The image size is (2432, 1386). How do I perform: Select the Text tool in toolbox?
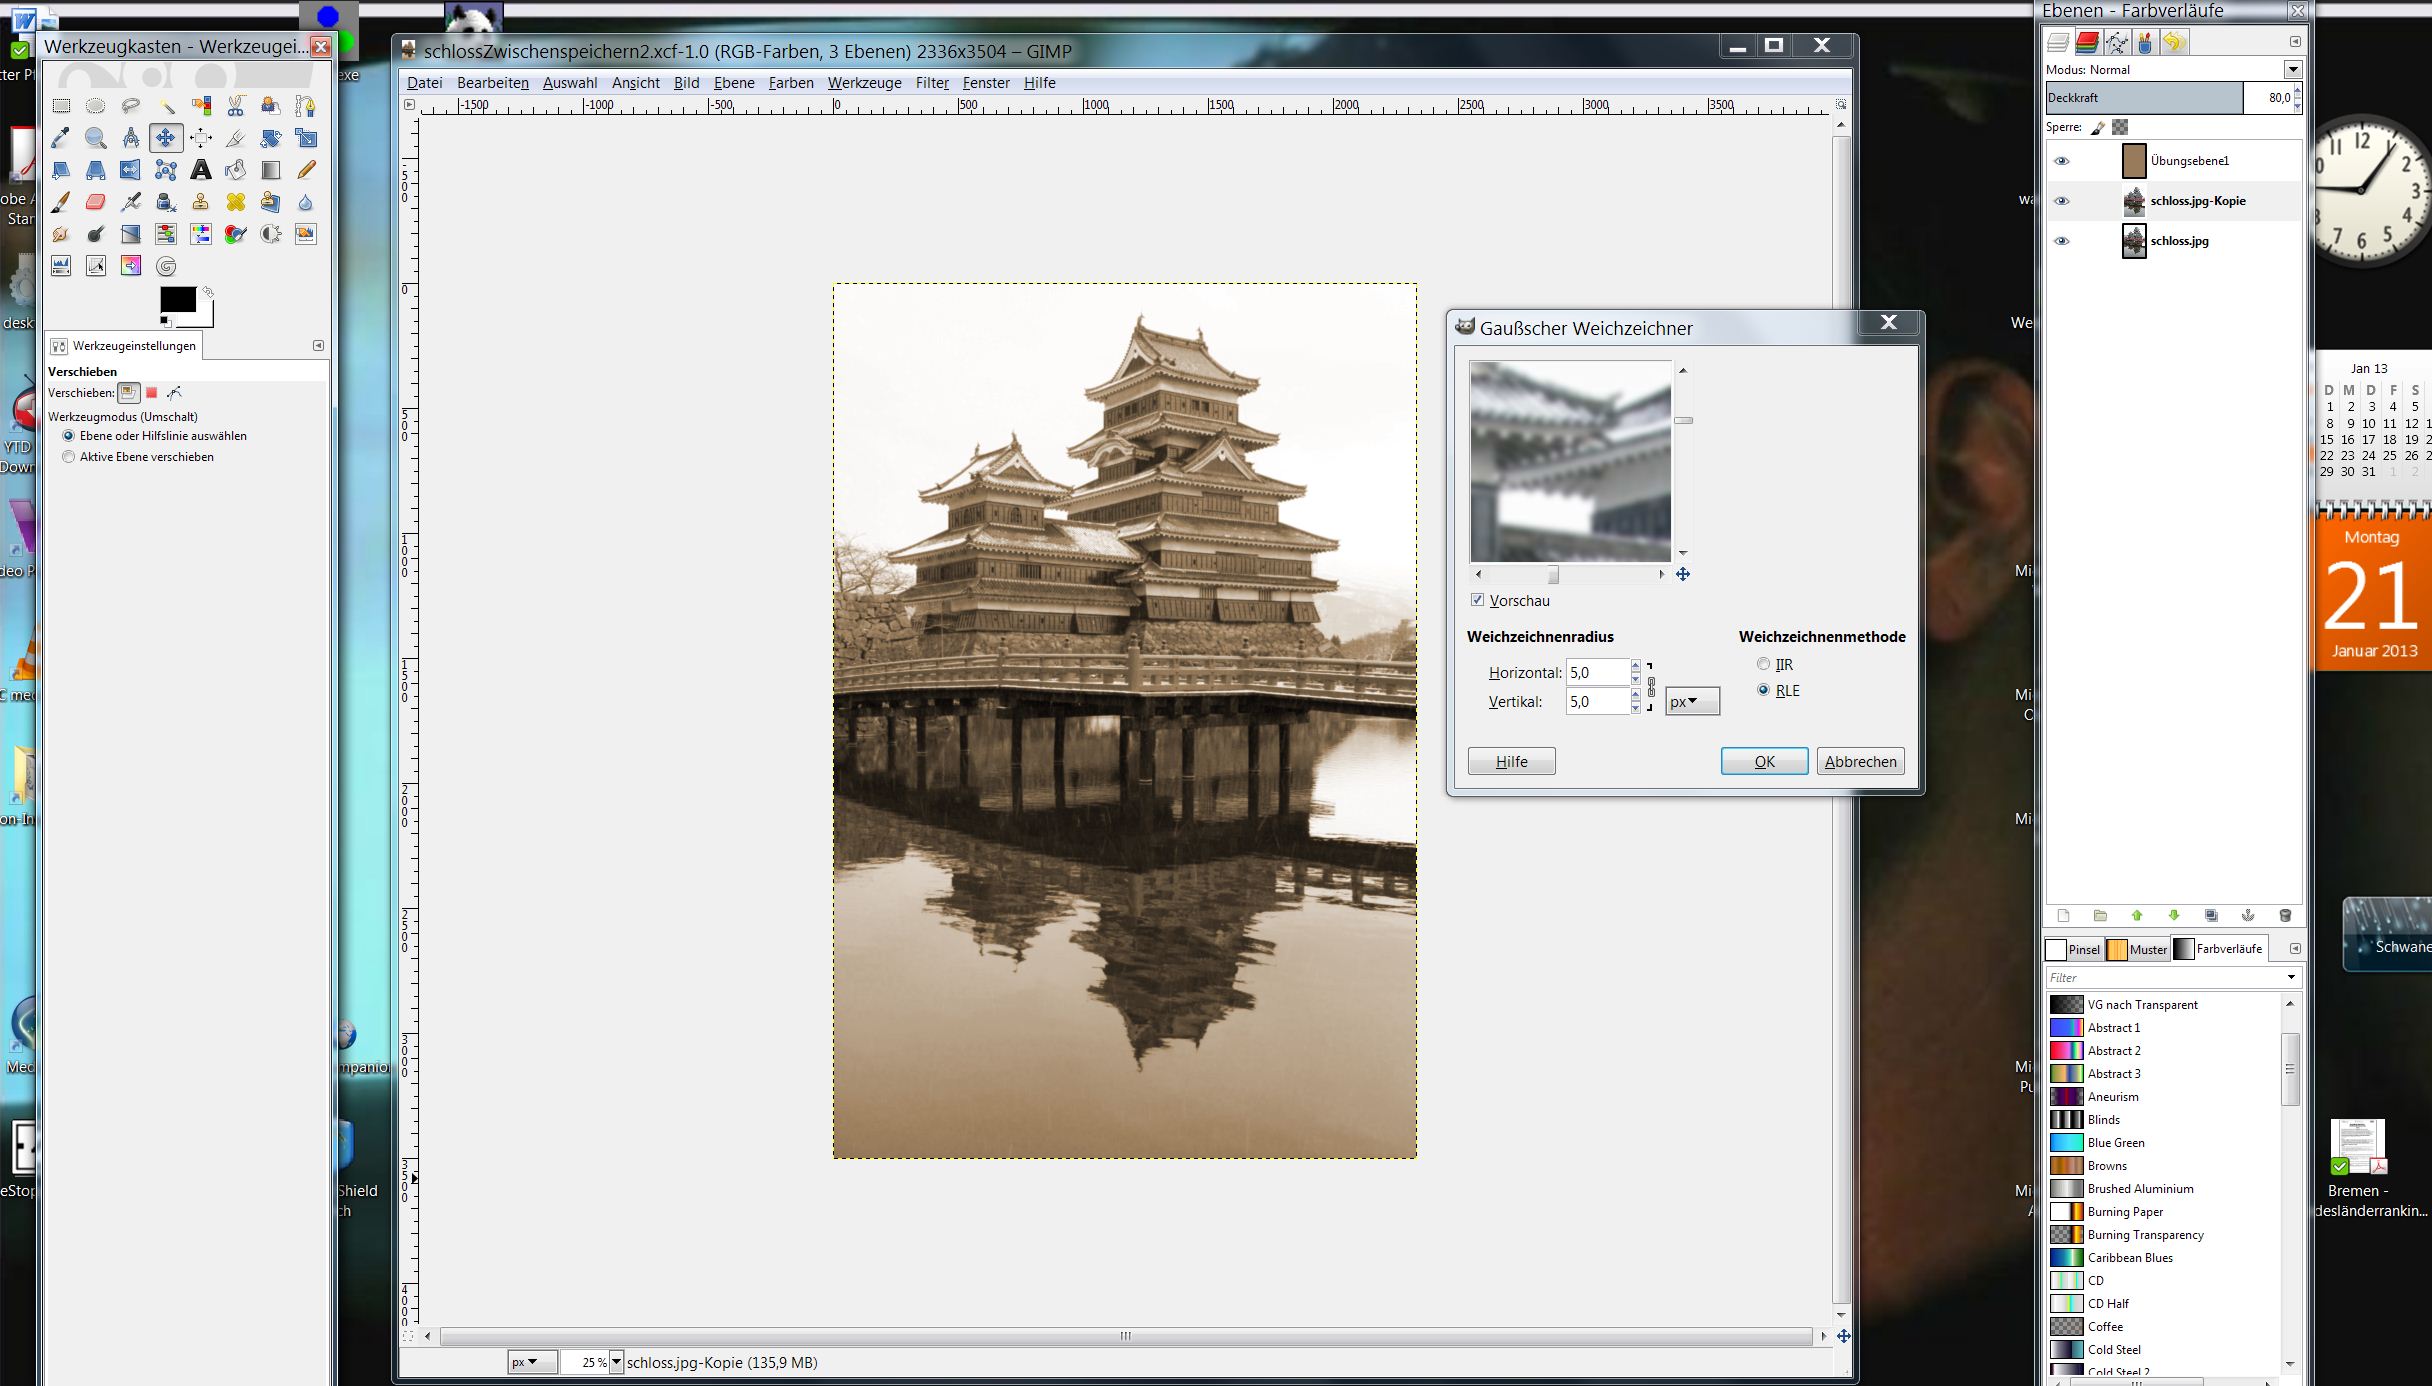(201, 170)
